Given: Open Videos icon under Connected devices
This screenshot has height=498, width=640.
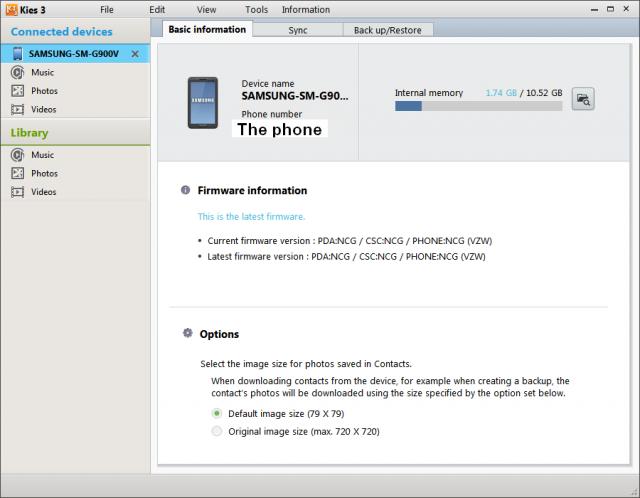Looking at the screenshot, I should pyautogui.click(x=18, y=109).
